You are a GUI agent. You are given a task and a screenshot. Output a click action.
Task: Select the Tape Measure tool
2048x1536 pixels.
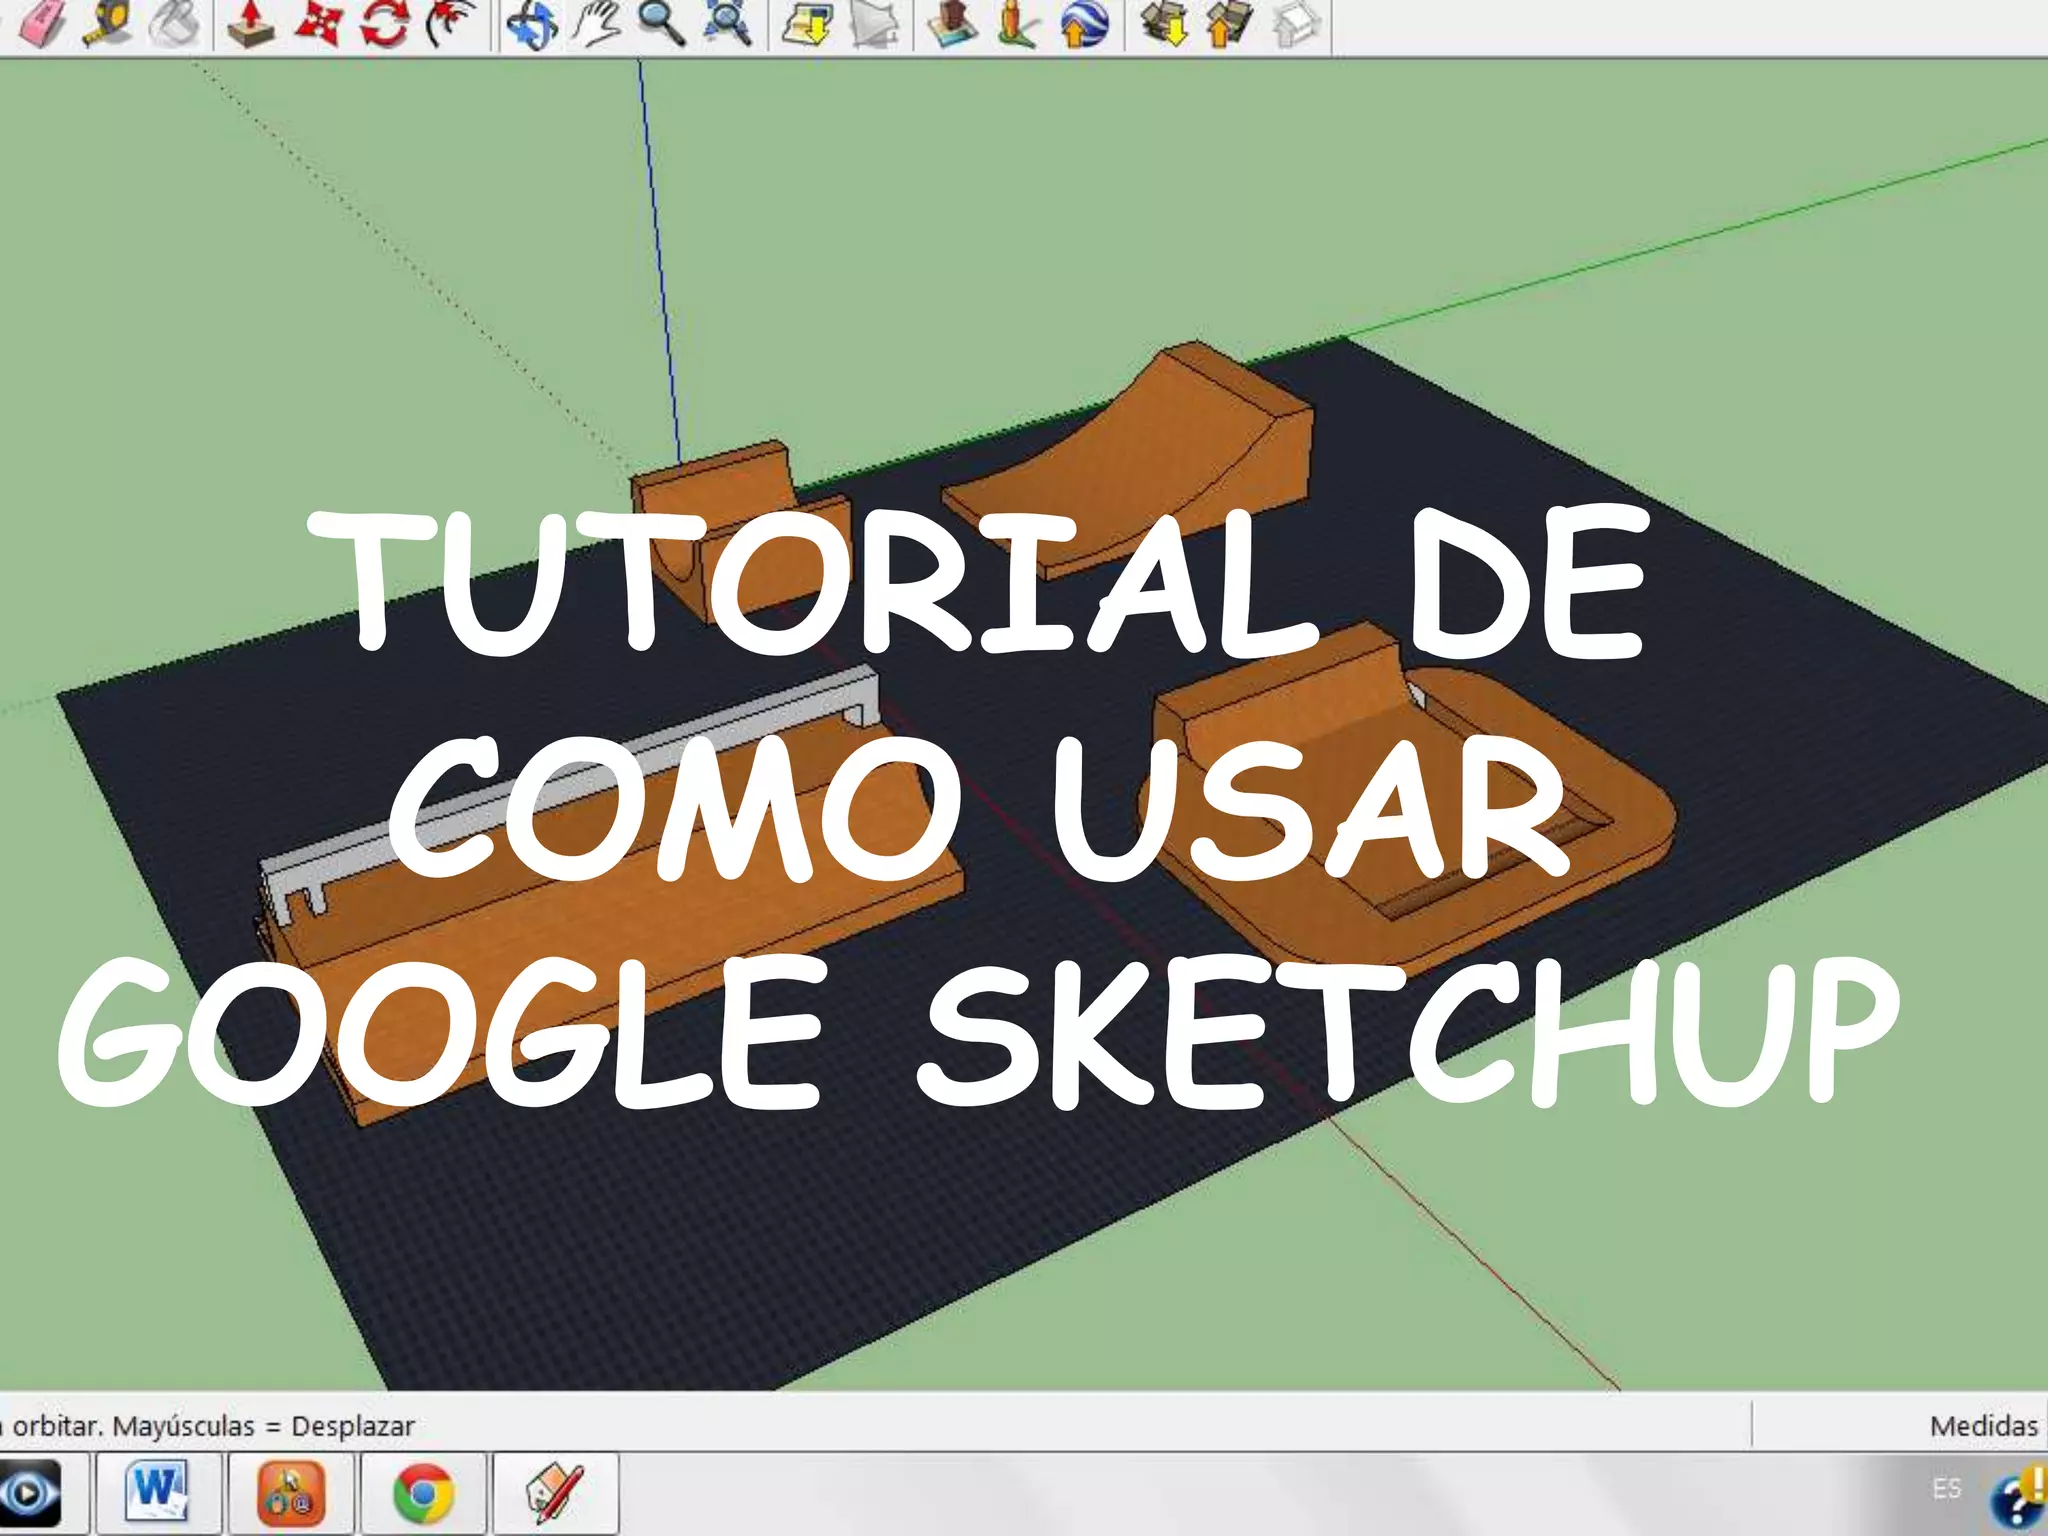point(108,22)
